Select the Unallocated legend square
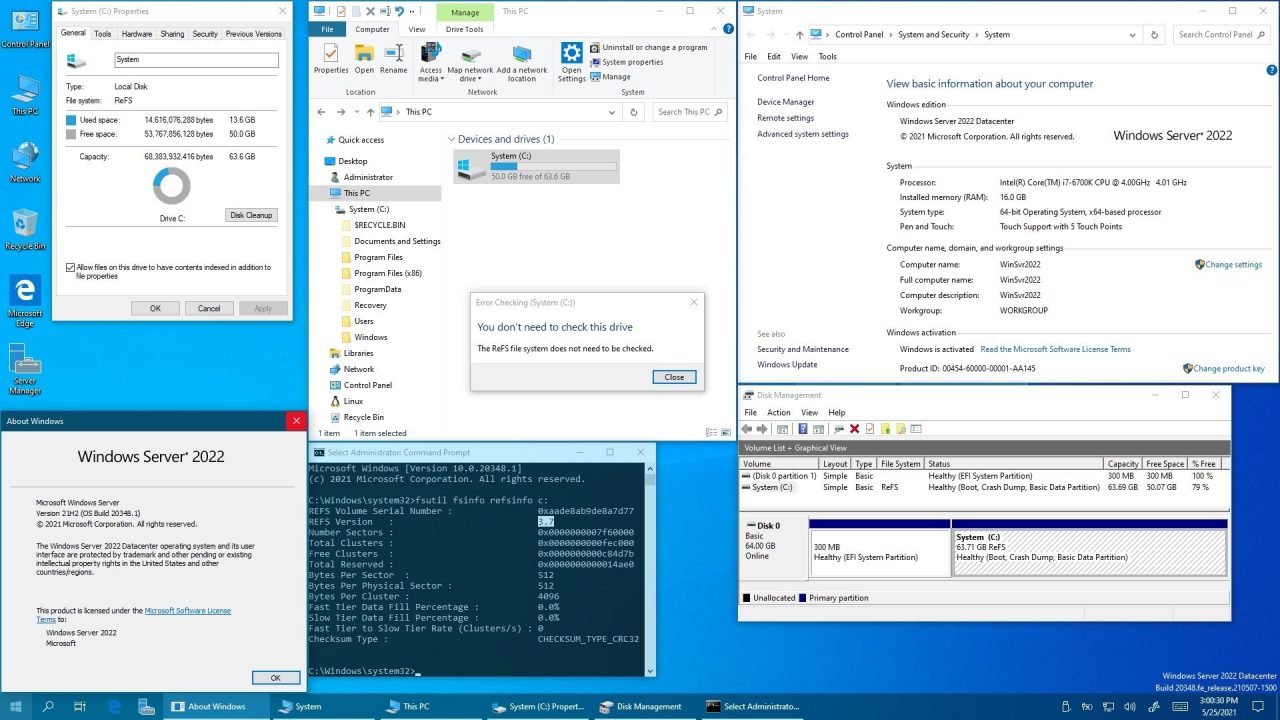The image size is (1280, 720). 745,597
